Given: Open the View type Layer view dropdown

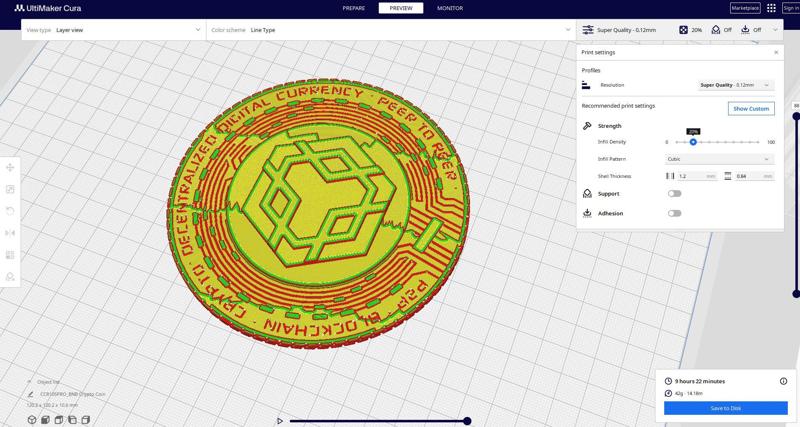Looking at the screenshot, I should (113, 30).
